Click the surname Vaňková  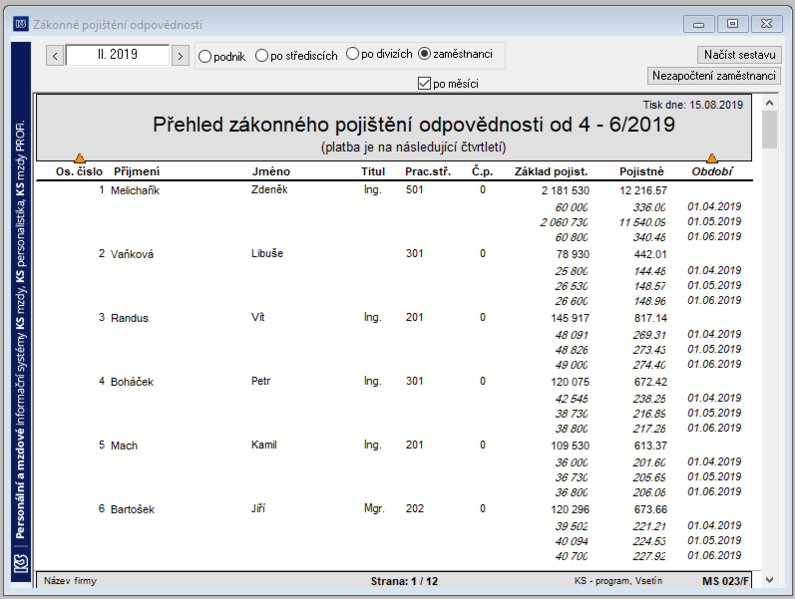(132, 254)
